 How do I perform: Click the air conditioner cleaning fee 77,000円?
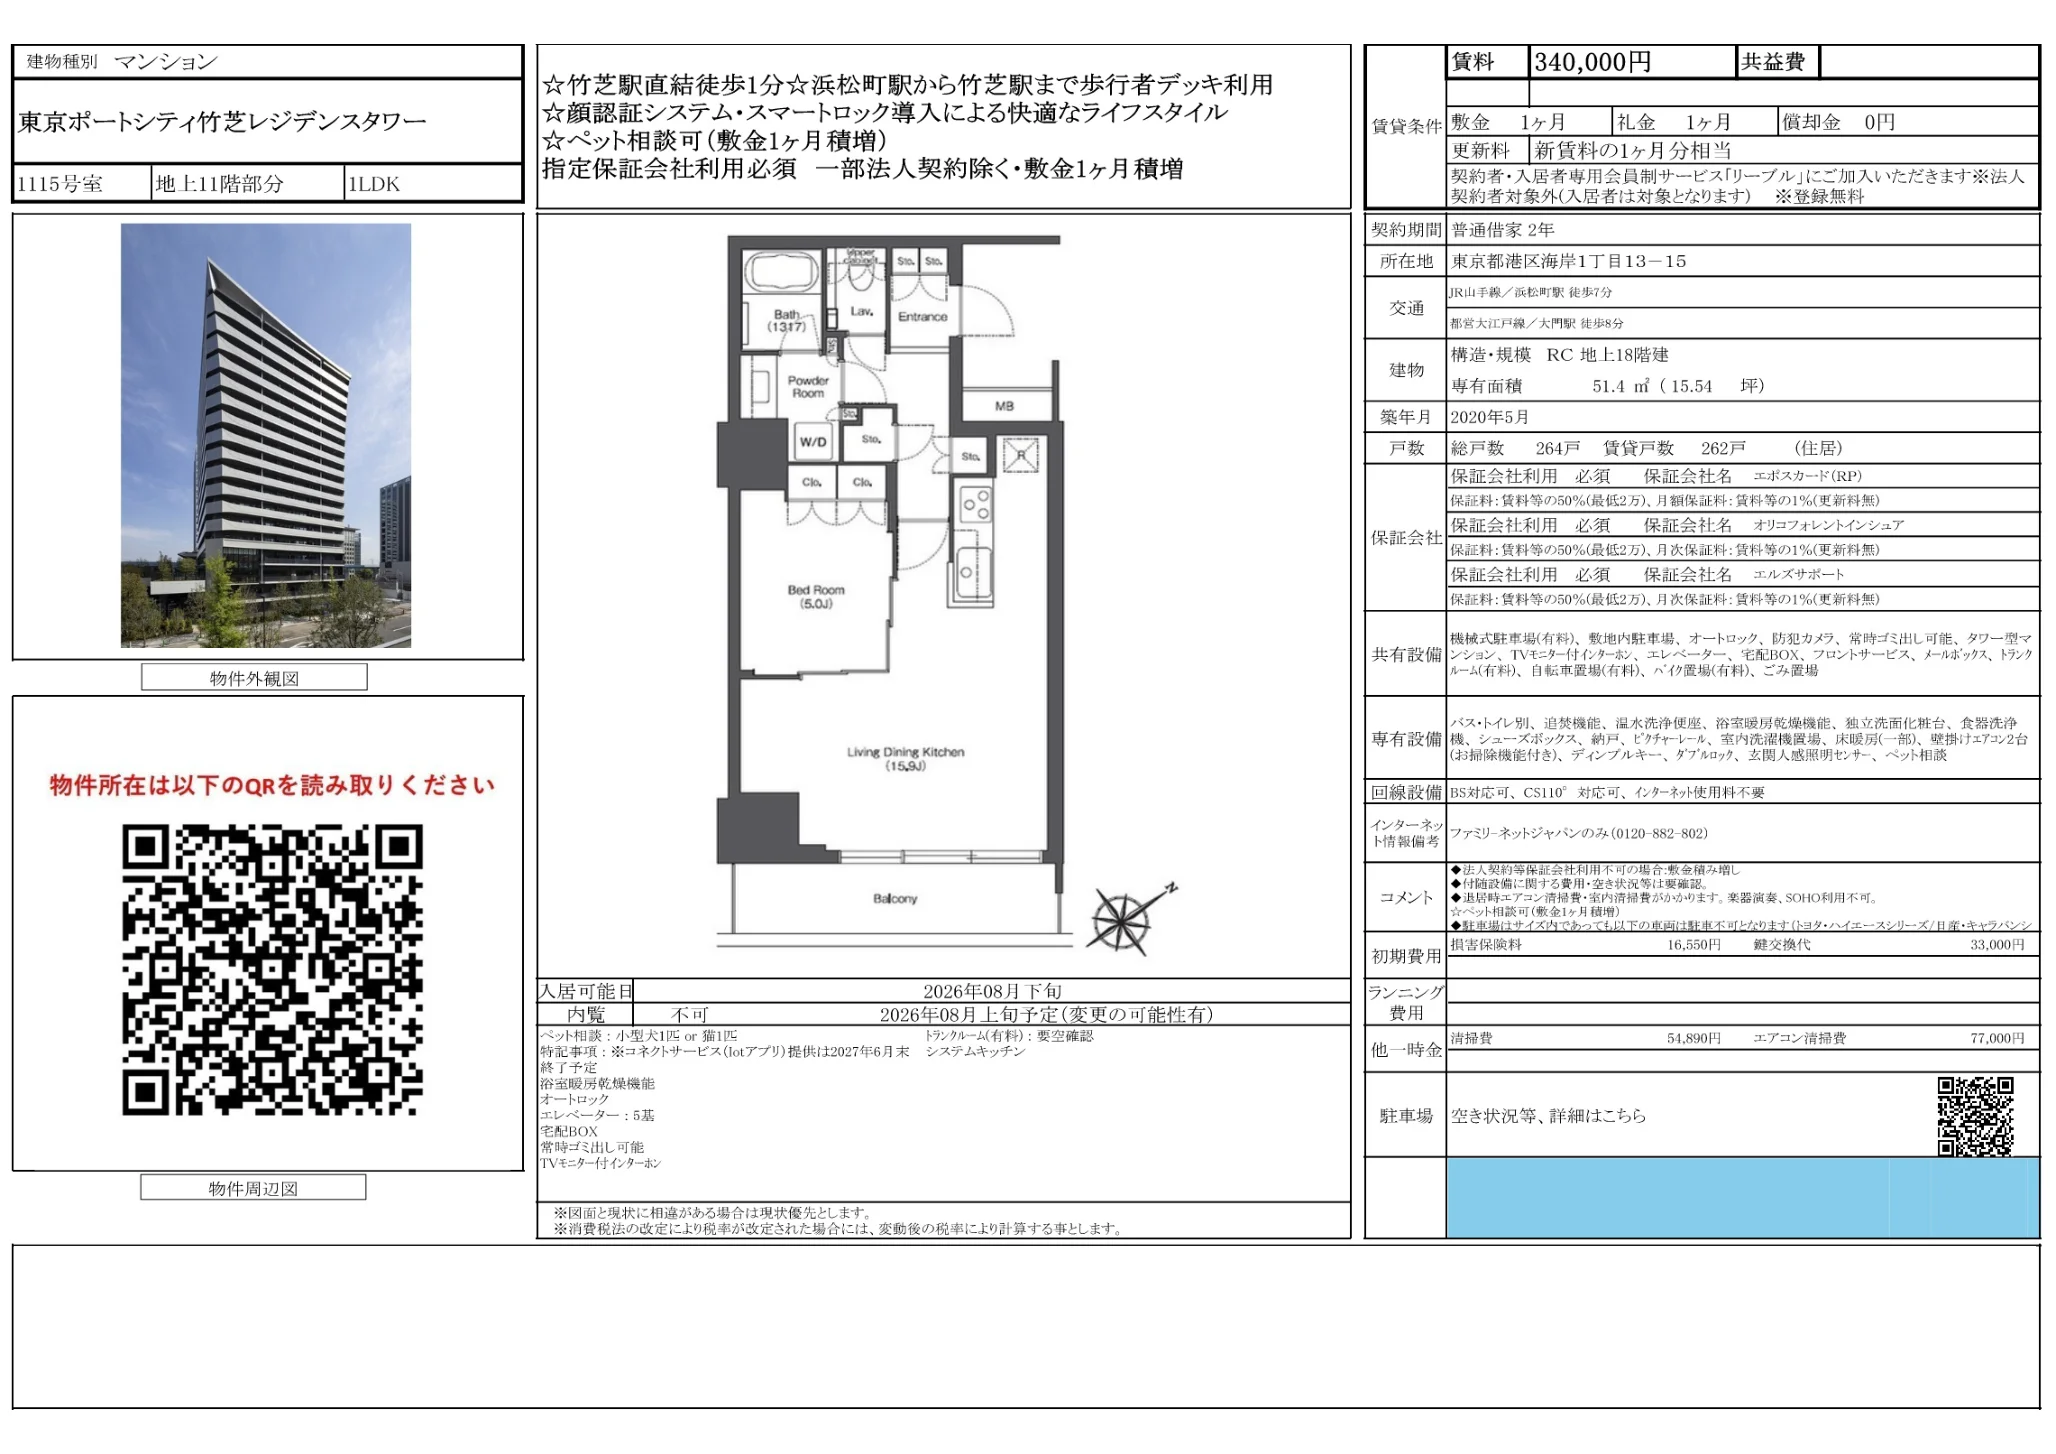[1997, 1039]
